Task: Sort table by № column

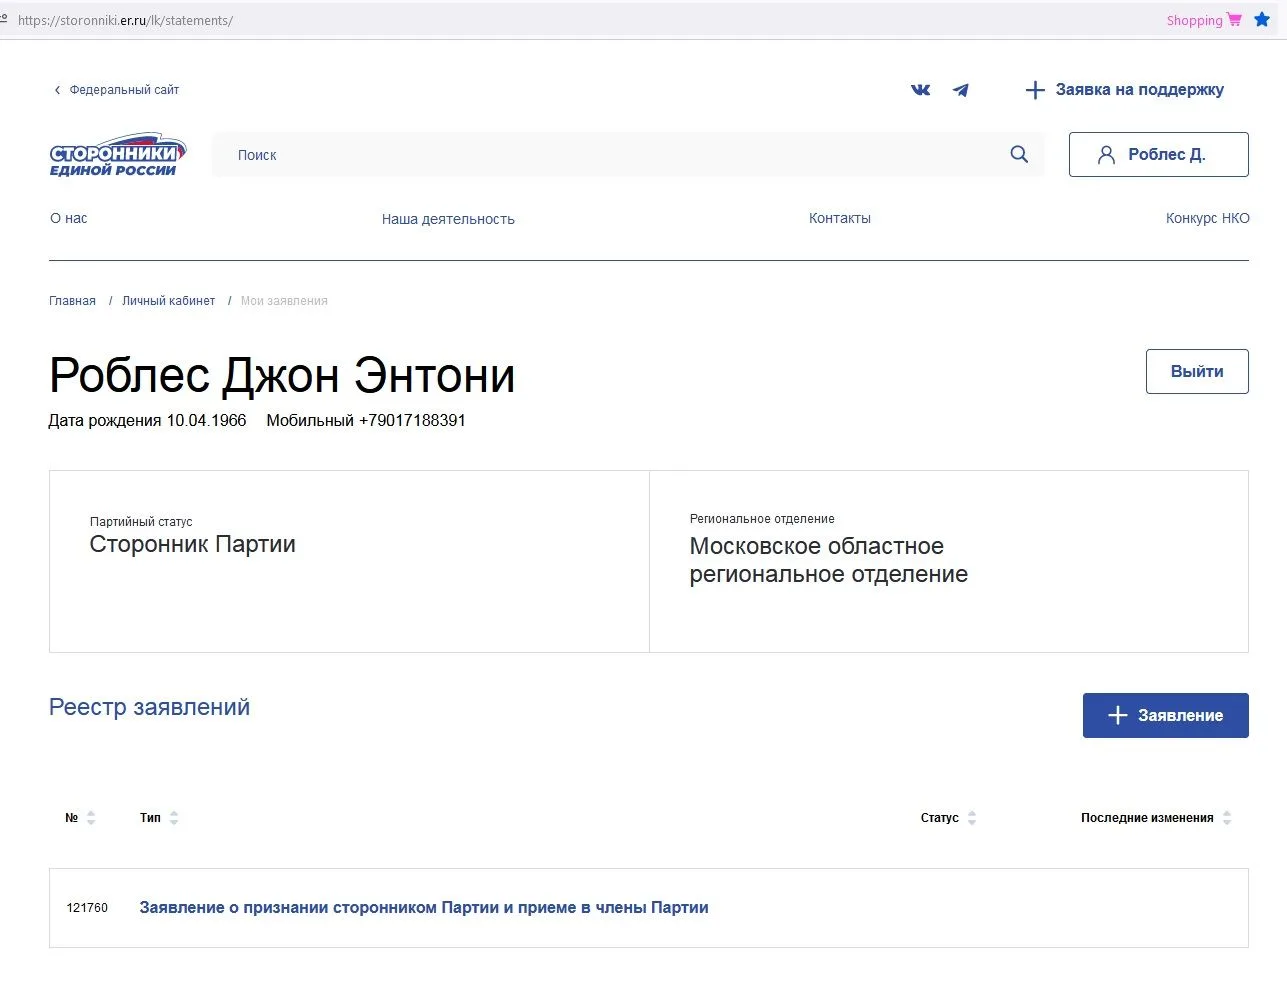Action: [90, 818]
